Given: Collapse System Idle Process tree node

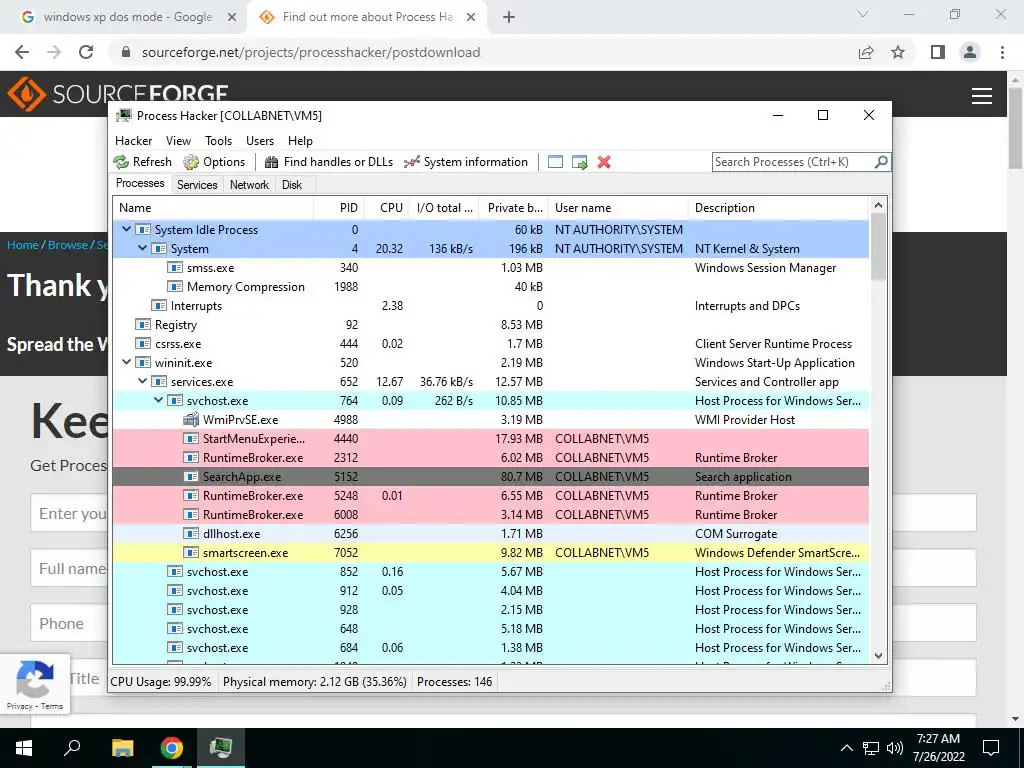Looking at the screenshot, I should tap(126, 229).
